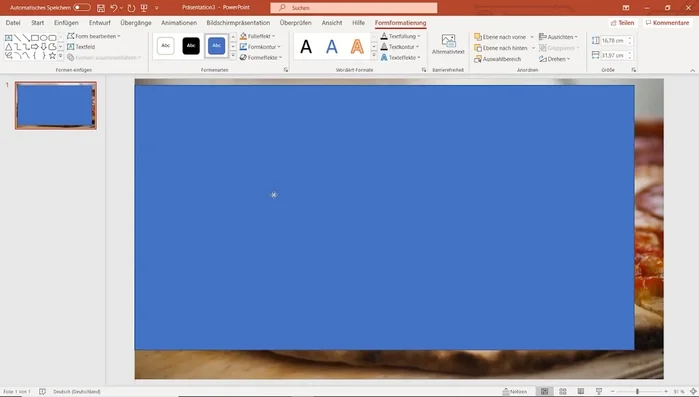Expand the shape styles gallery
Viewport: 699px width, 397px height.
point(233,56)
